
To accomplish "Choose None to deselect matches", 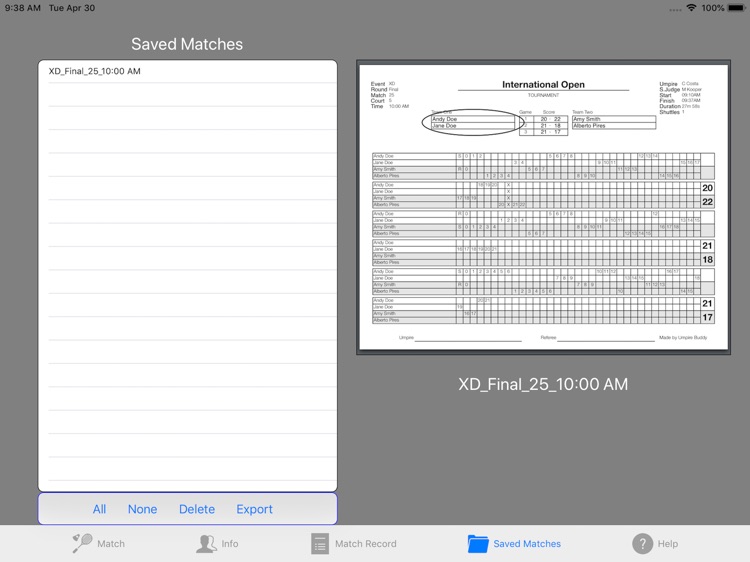I will click(x=143, y=509).
